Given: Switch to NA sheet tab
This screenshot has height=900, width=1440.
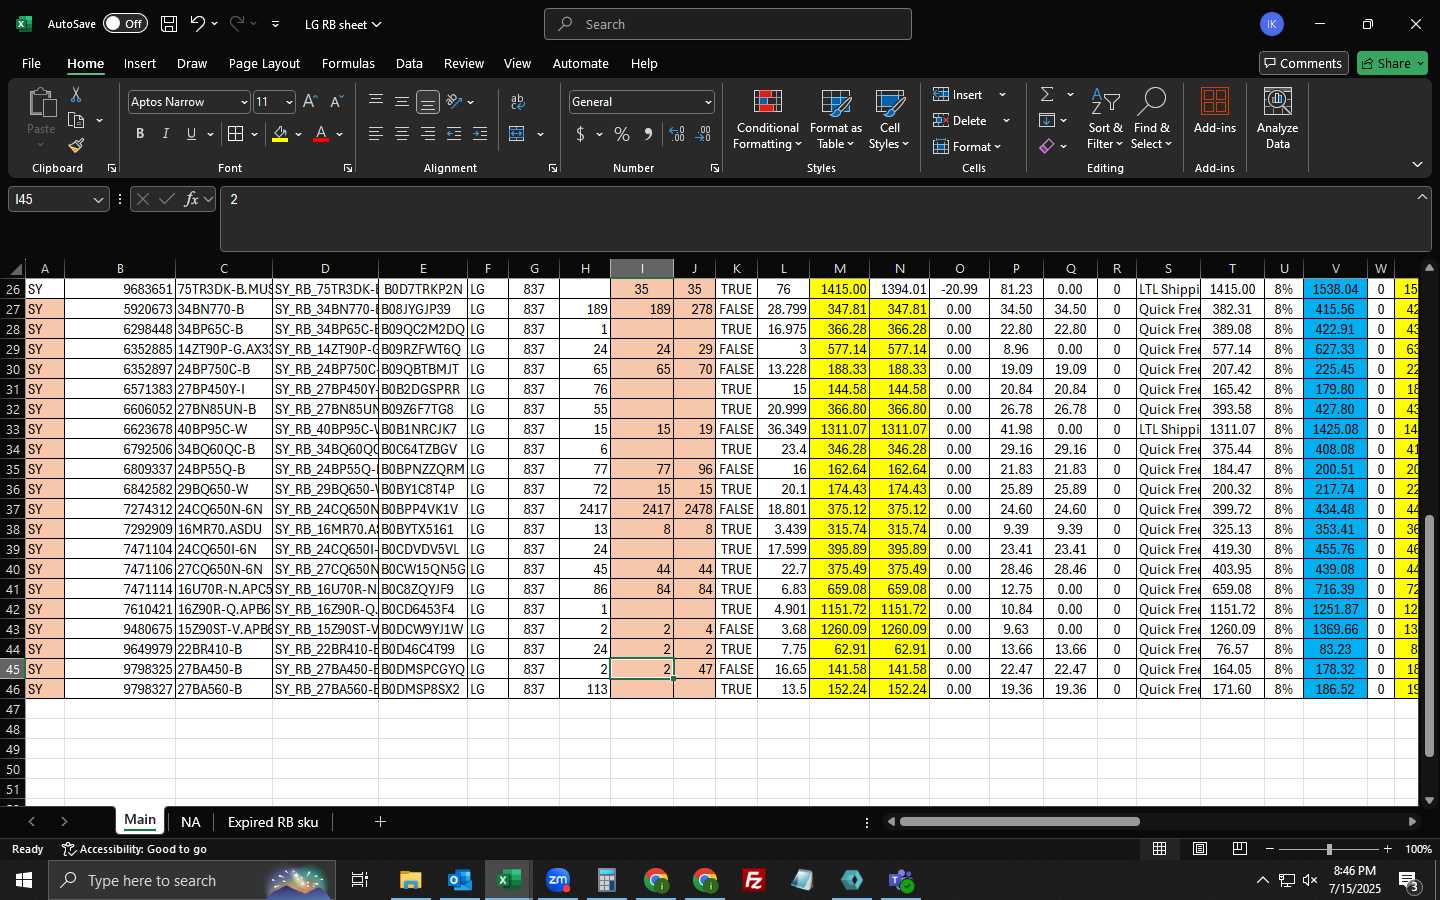Looking at the screenshot, I should click(190, 822).
